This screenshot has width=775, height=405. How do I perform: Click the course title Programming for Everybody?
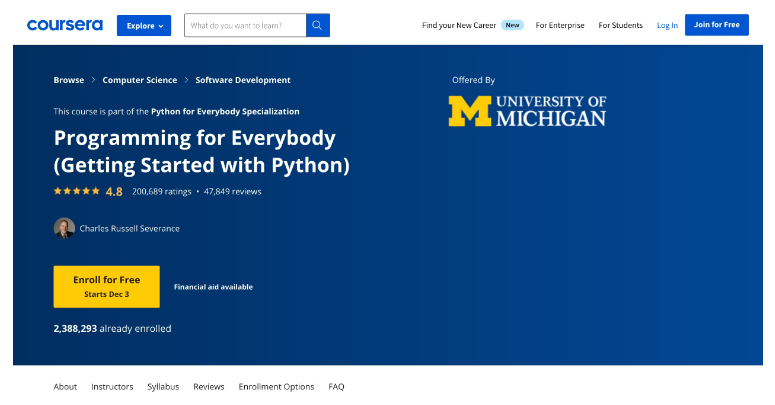click(x=202, y=151)
